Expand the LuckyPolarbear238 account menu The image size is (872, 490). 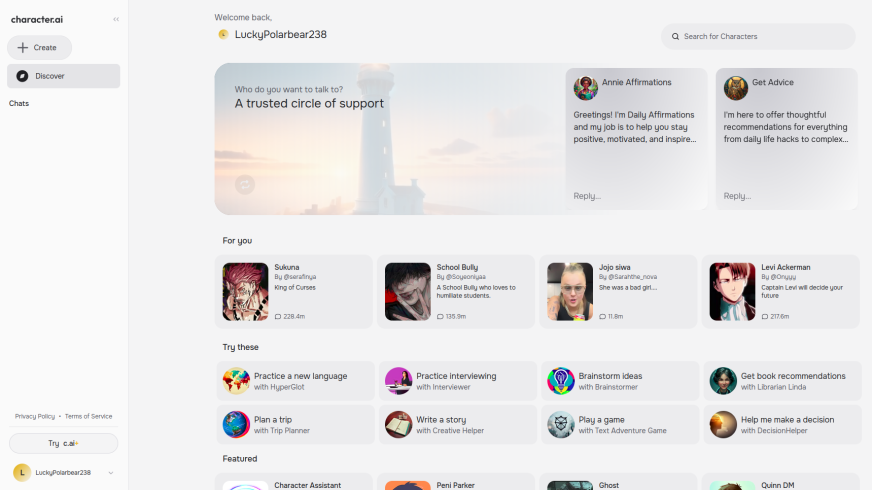[110, 473]
